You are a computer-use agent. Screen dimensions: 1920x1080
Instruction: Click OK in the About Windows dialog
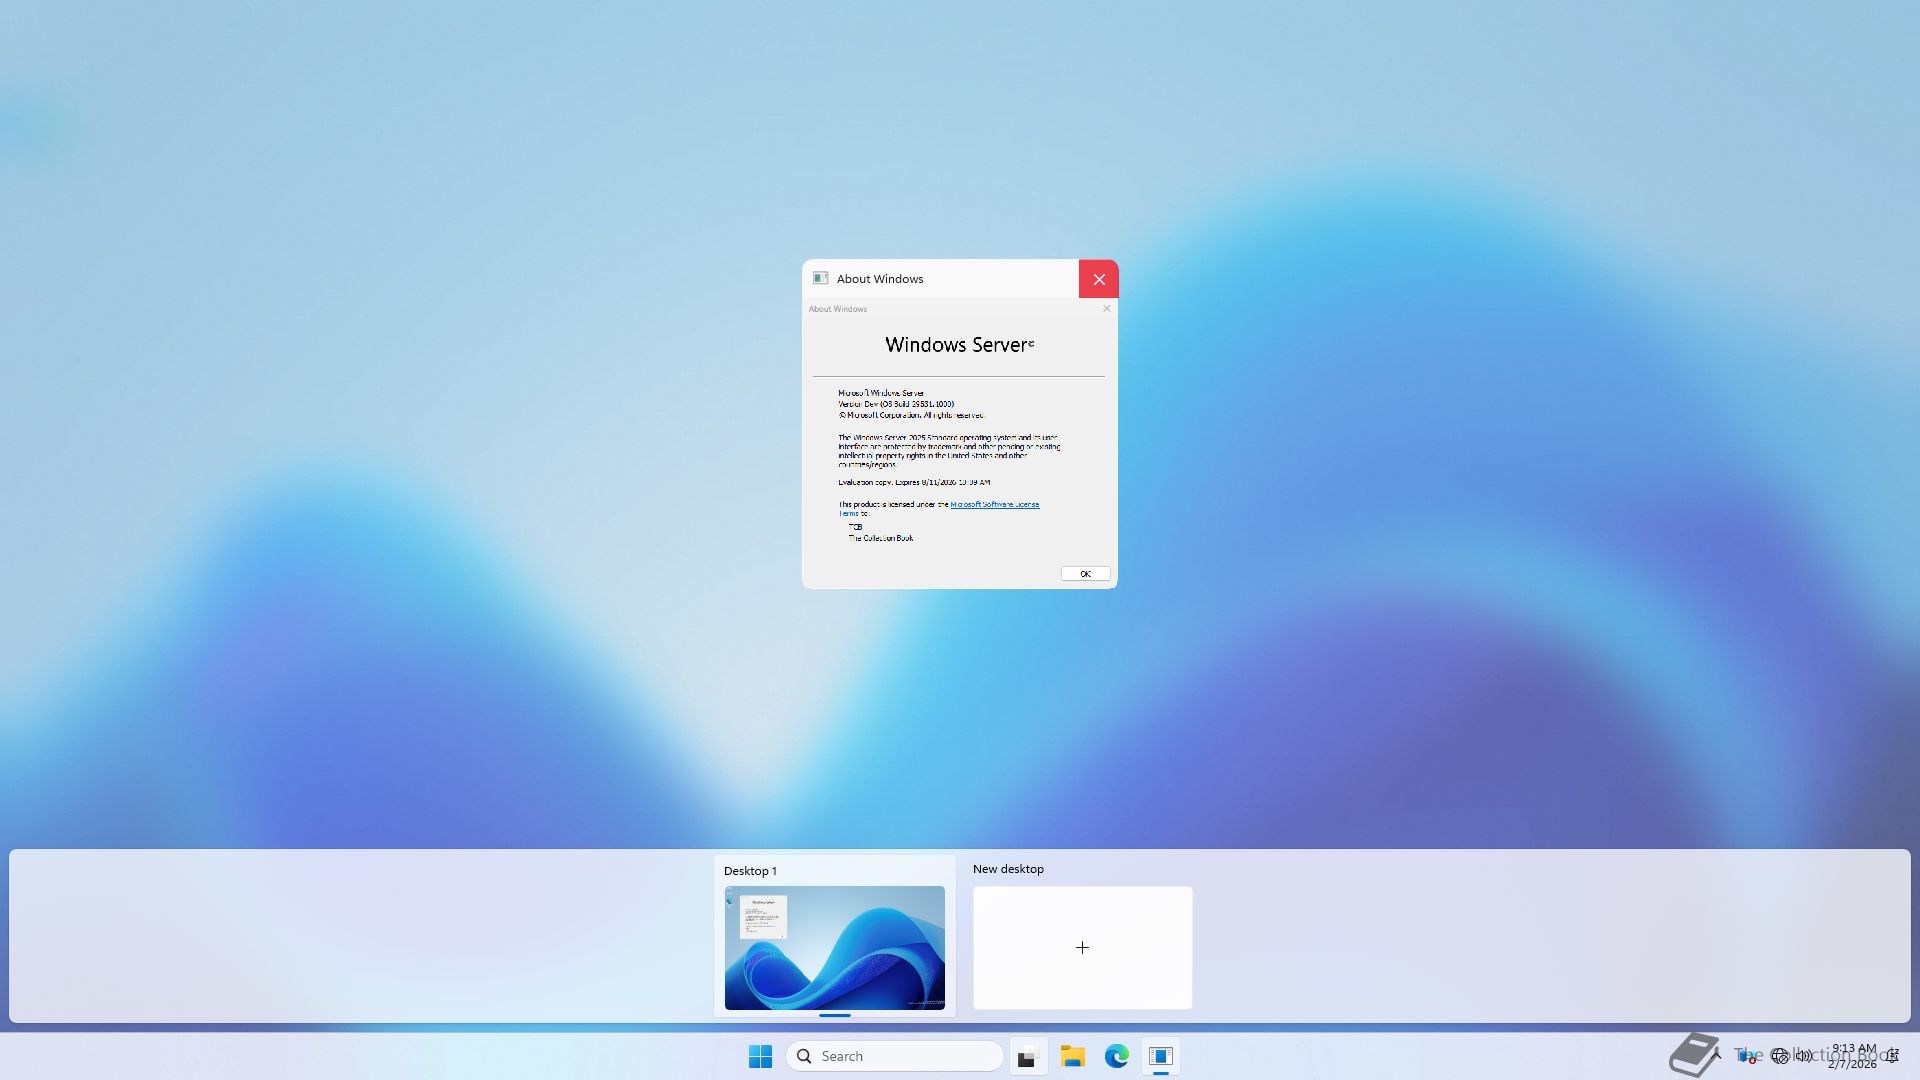point(1085,574)
